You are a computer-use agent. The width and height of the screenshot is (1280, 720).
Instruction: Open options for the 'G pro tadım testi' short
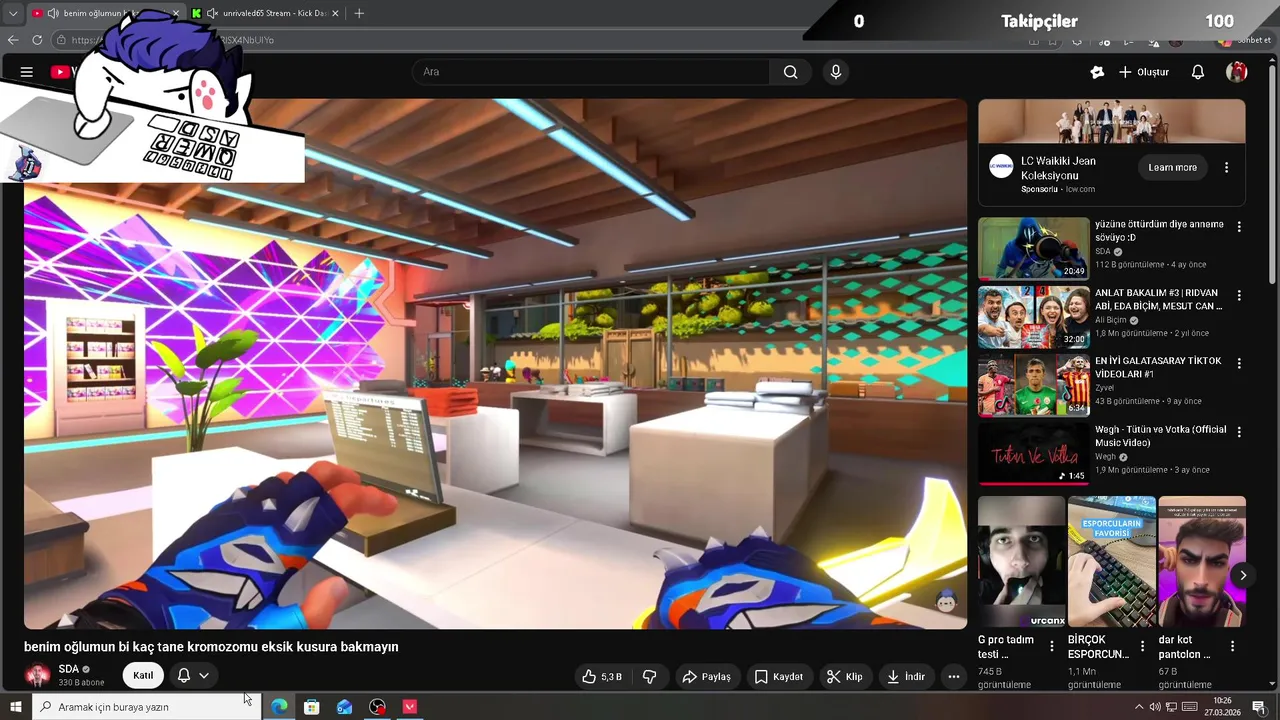pos(1051,647)
